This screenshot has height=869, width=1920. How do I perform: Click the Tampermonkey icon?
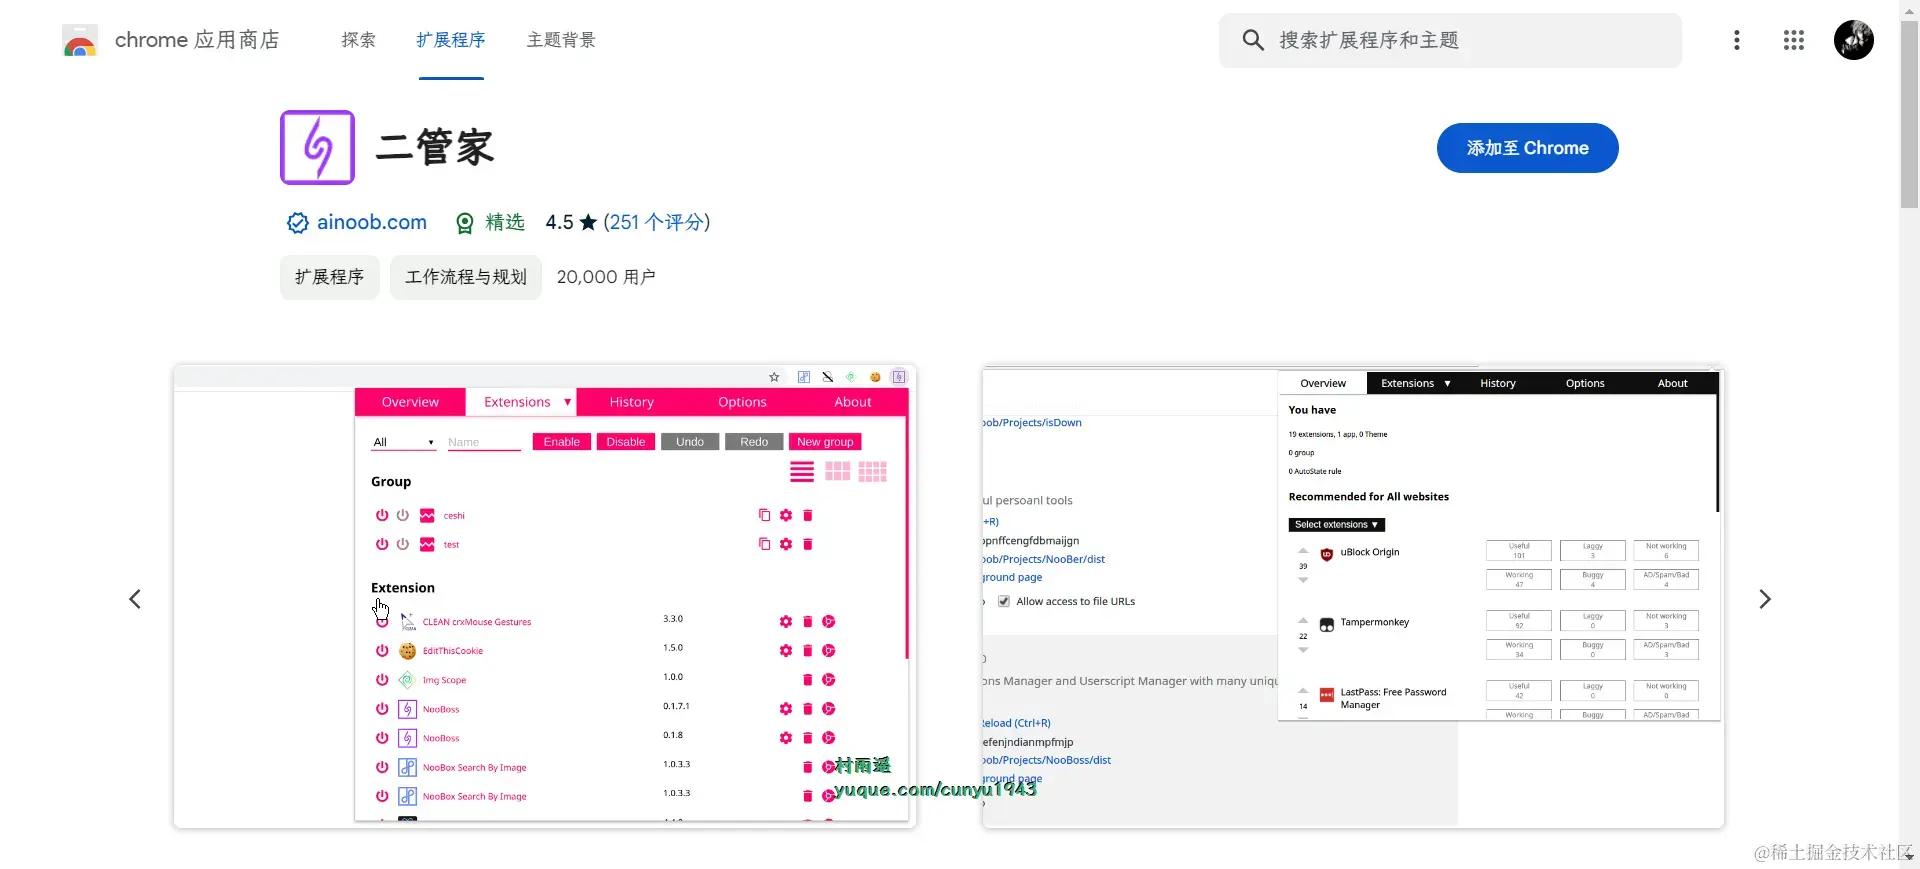click(1327, 625)
